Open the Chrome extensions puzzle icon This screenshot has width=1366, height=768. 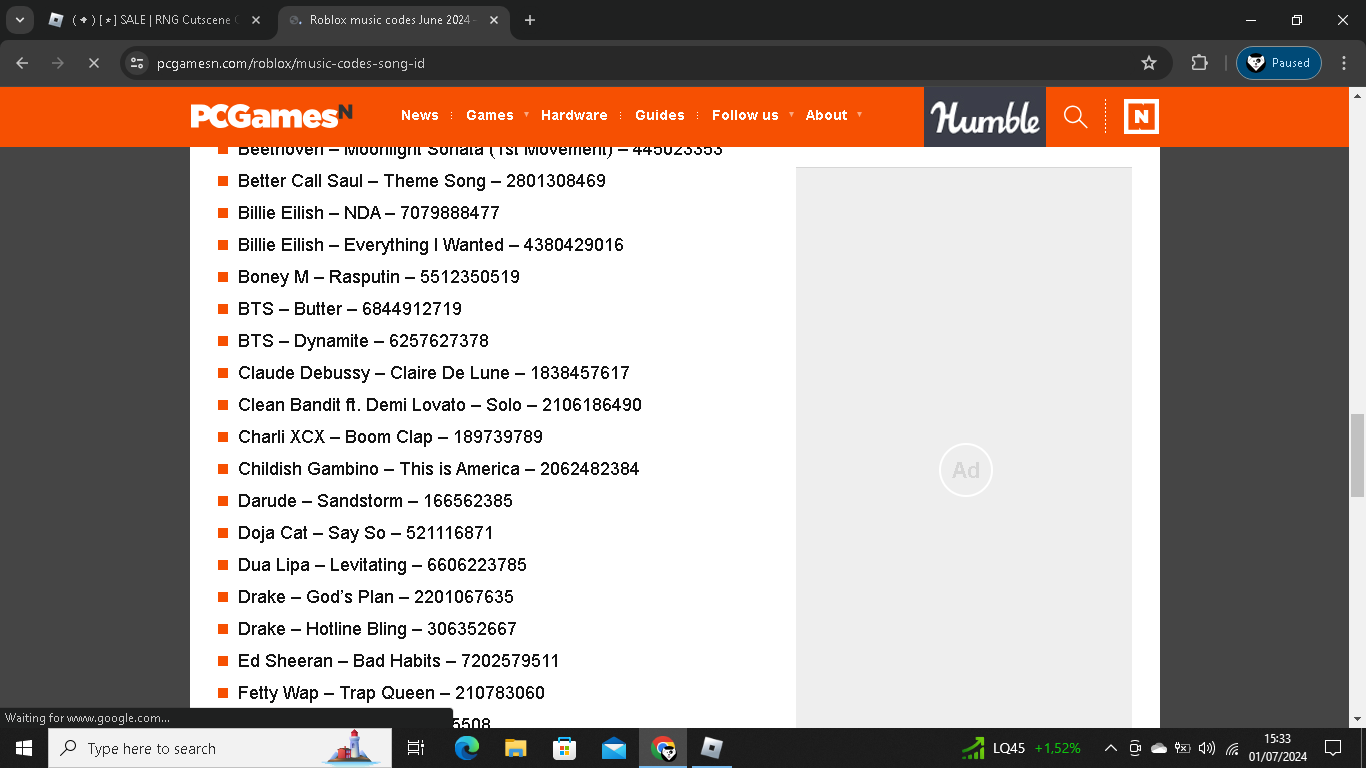pyautogui.click(x=1199, y=63)
